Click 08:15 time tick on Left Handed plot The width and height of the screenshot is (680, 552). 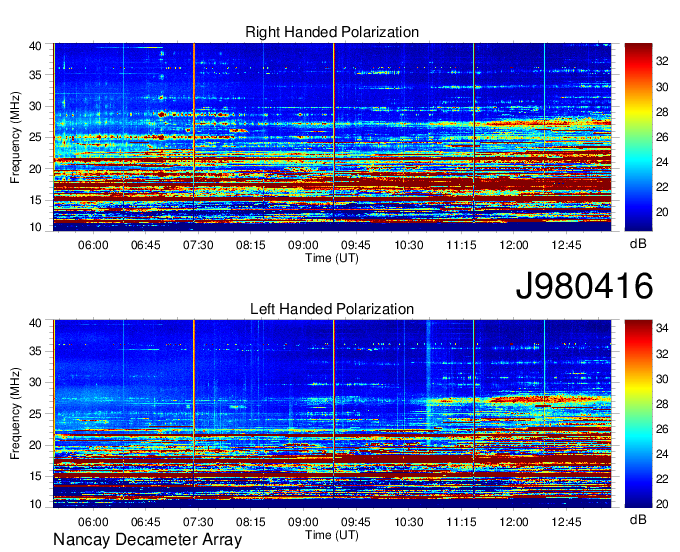(x=251, y=522)
